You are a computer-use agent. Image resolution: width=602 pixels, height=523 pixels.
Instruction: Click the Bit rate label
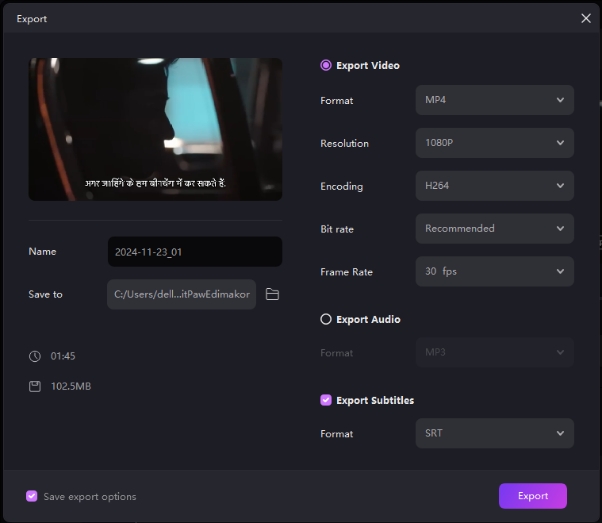[x=337, y=229]
